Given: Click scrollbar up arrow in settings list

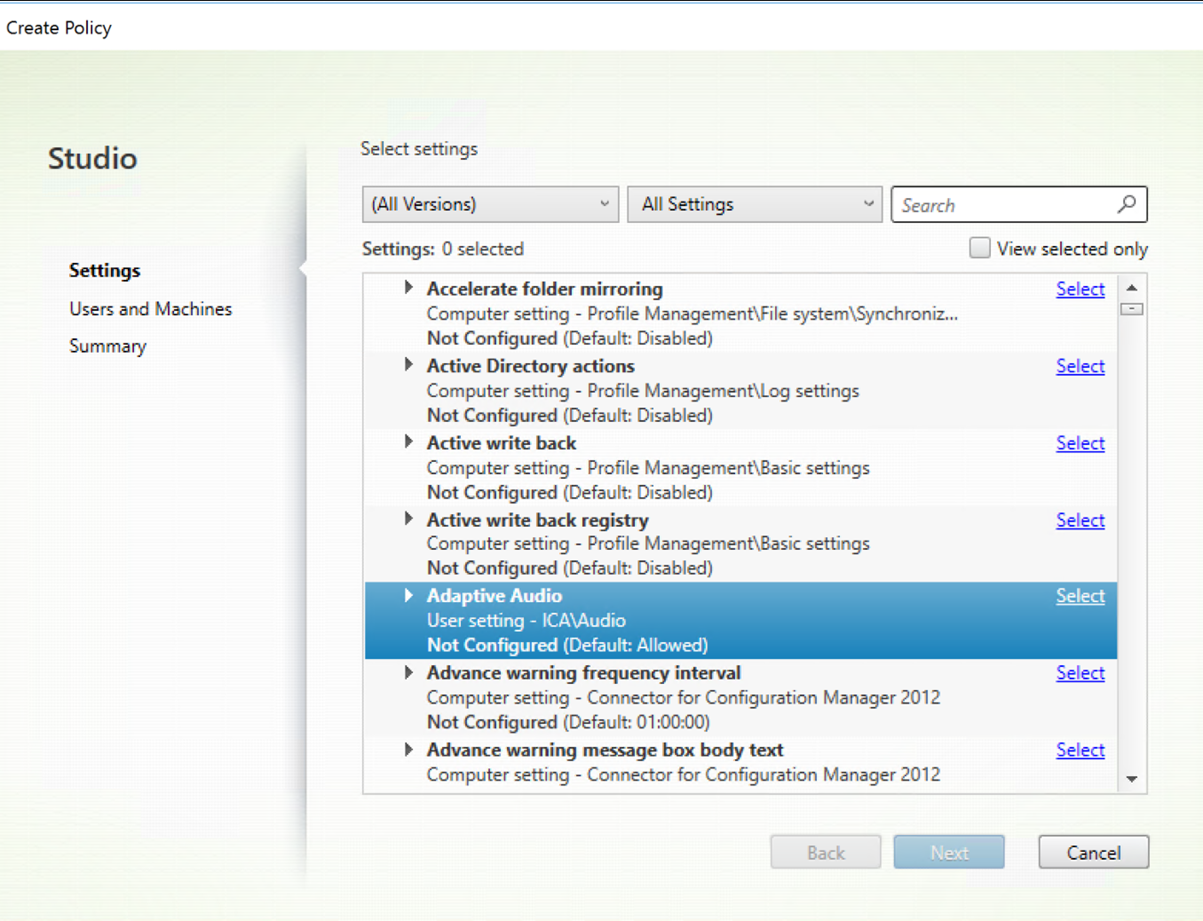Looking at the screenshot, I should [1132, 288].
